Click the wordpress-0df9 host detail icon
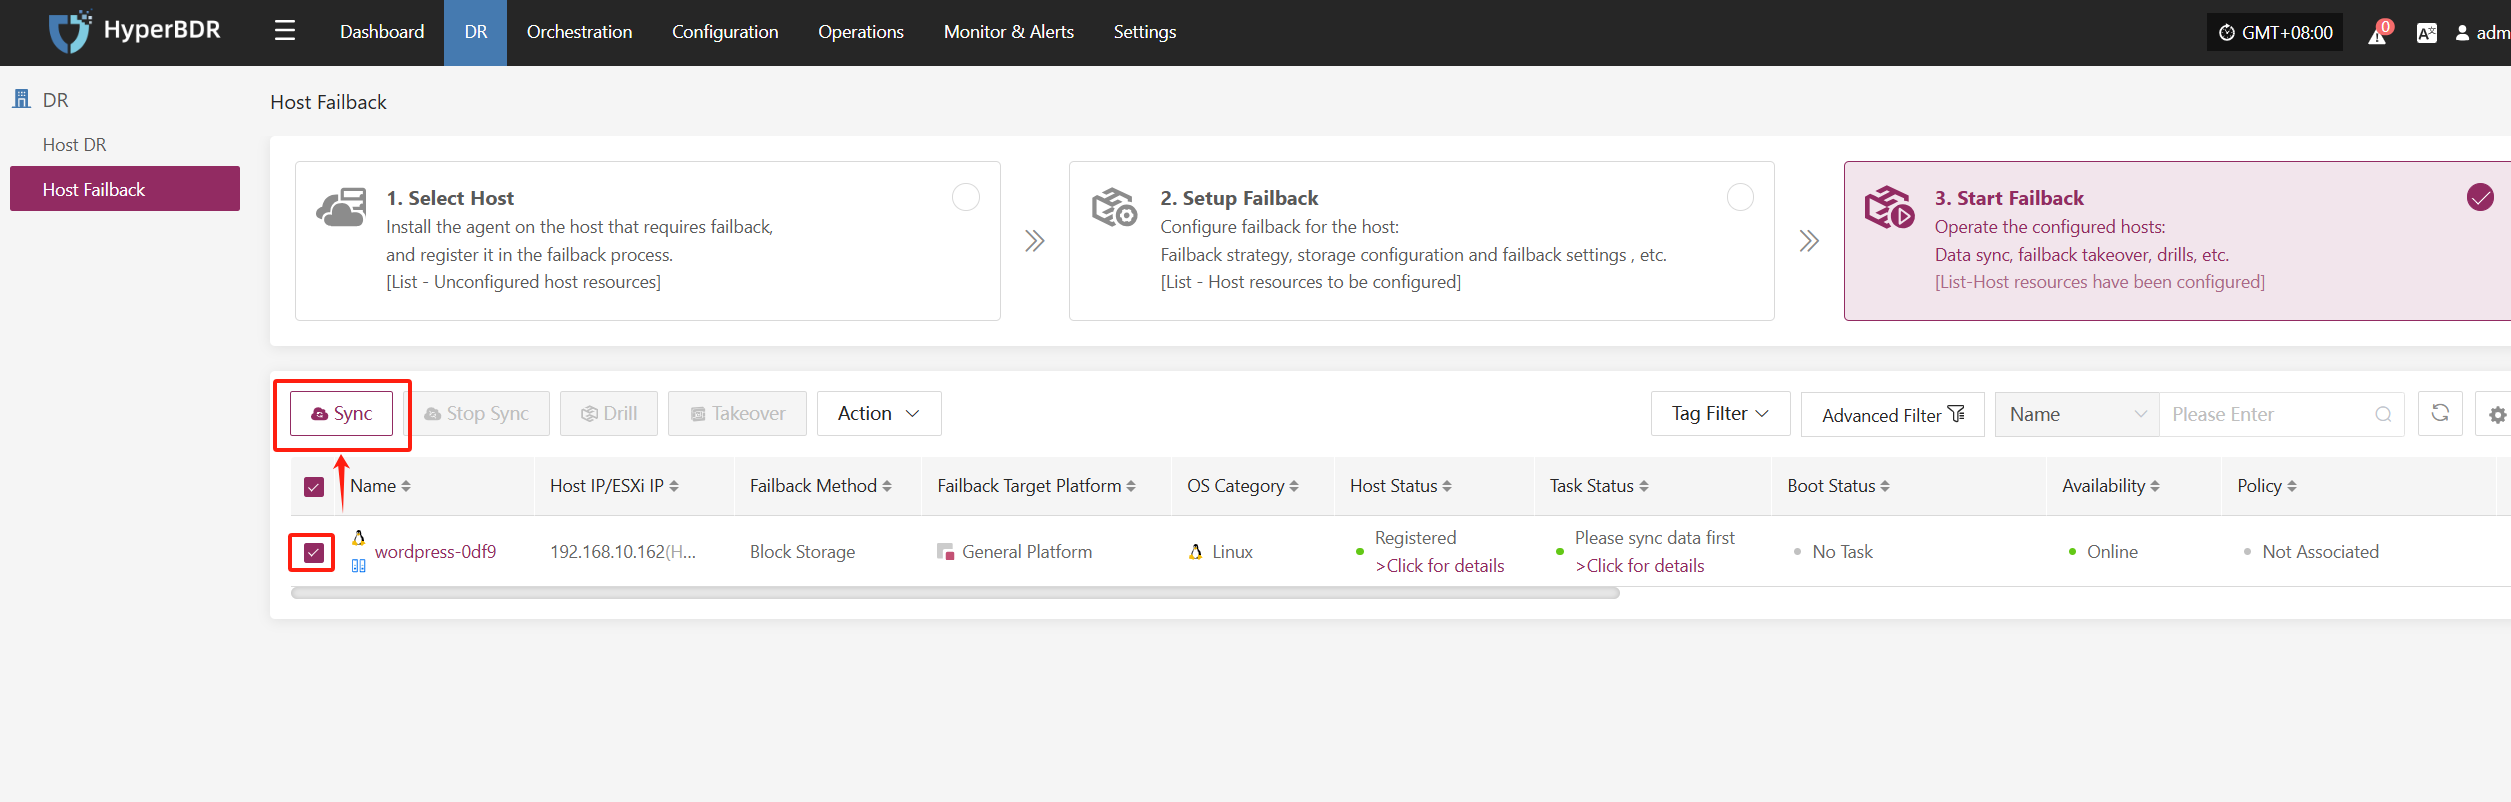 point(358,566)
